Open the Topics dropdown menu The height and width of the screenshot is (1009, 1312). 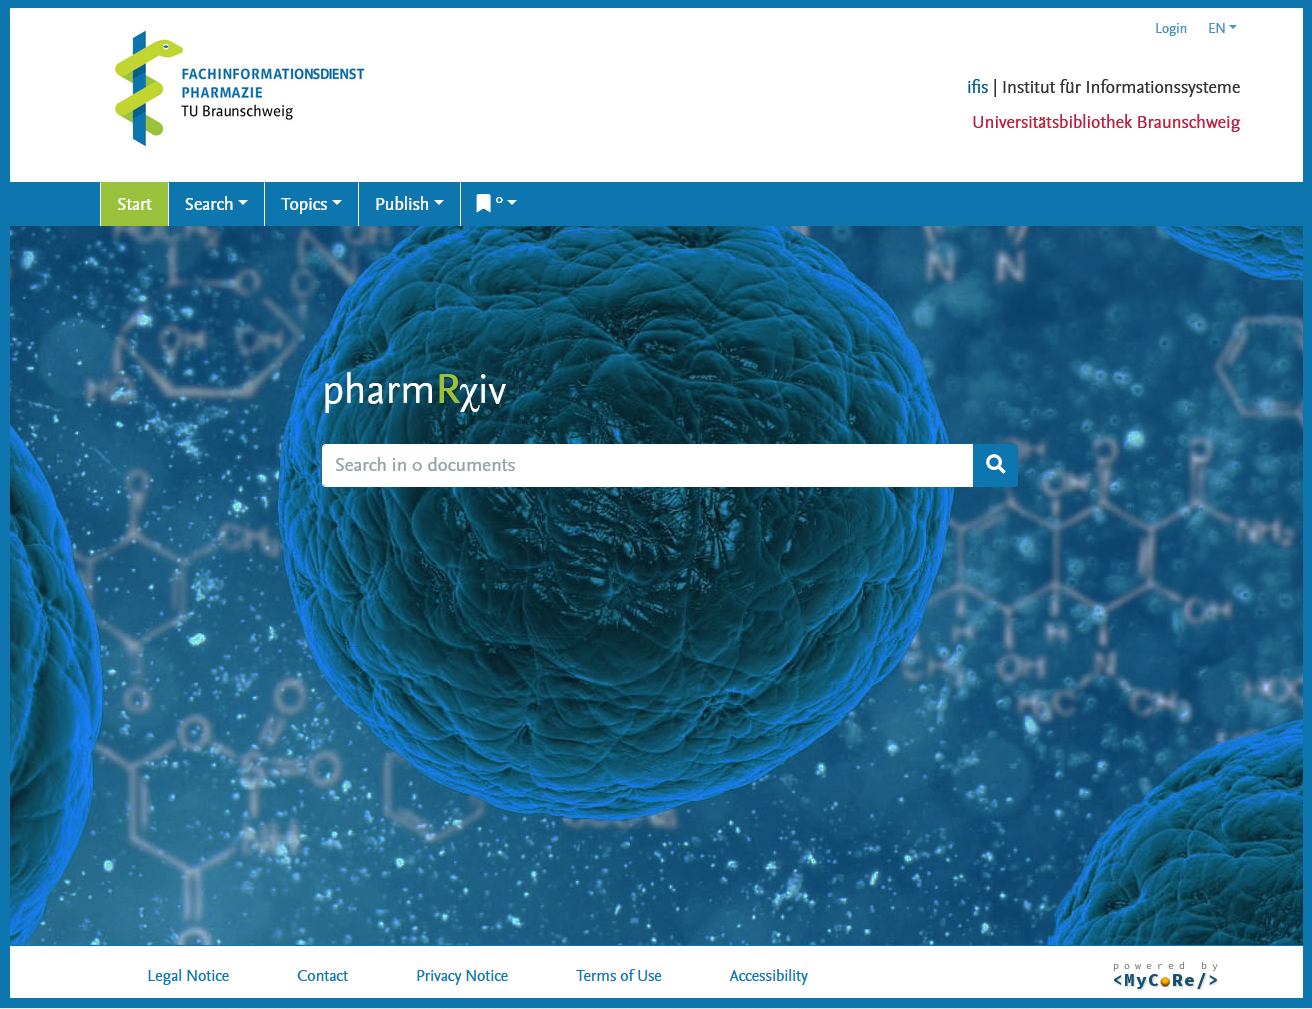pyautogui.click(x=311, y=204)
